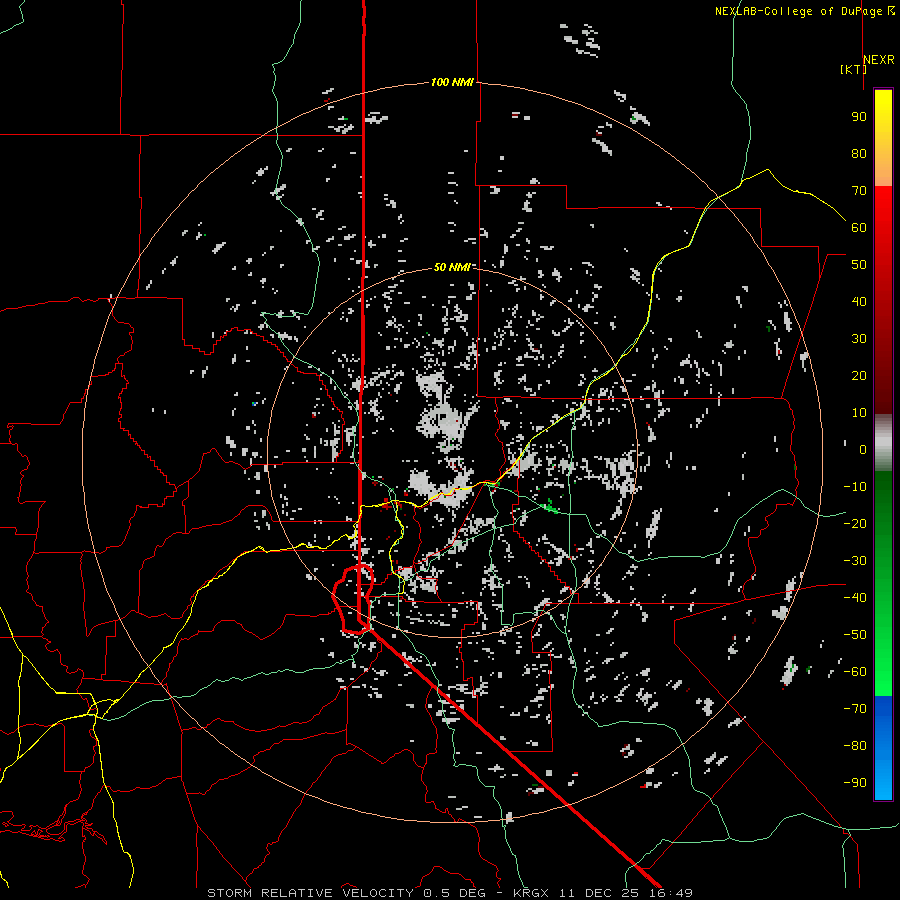This screenshot has height=900, width=900.
Task: Click the positive 90 scale value
Action: tap(859, 117)
